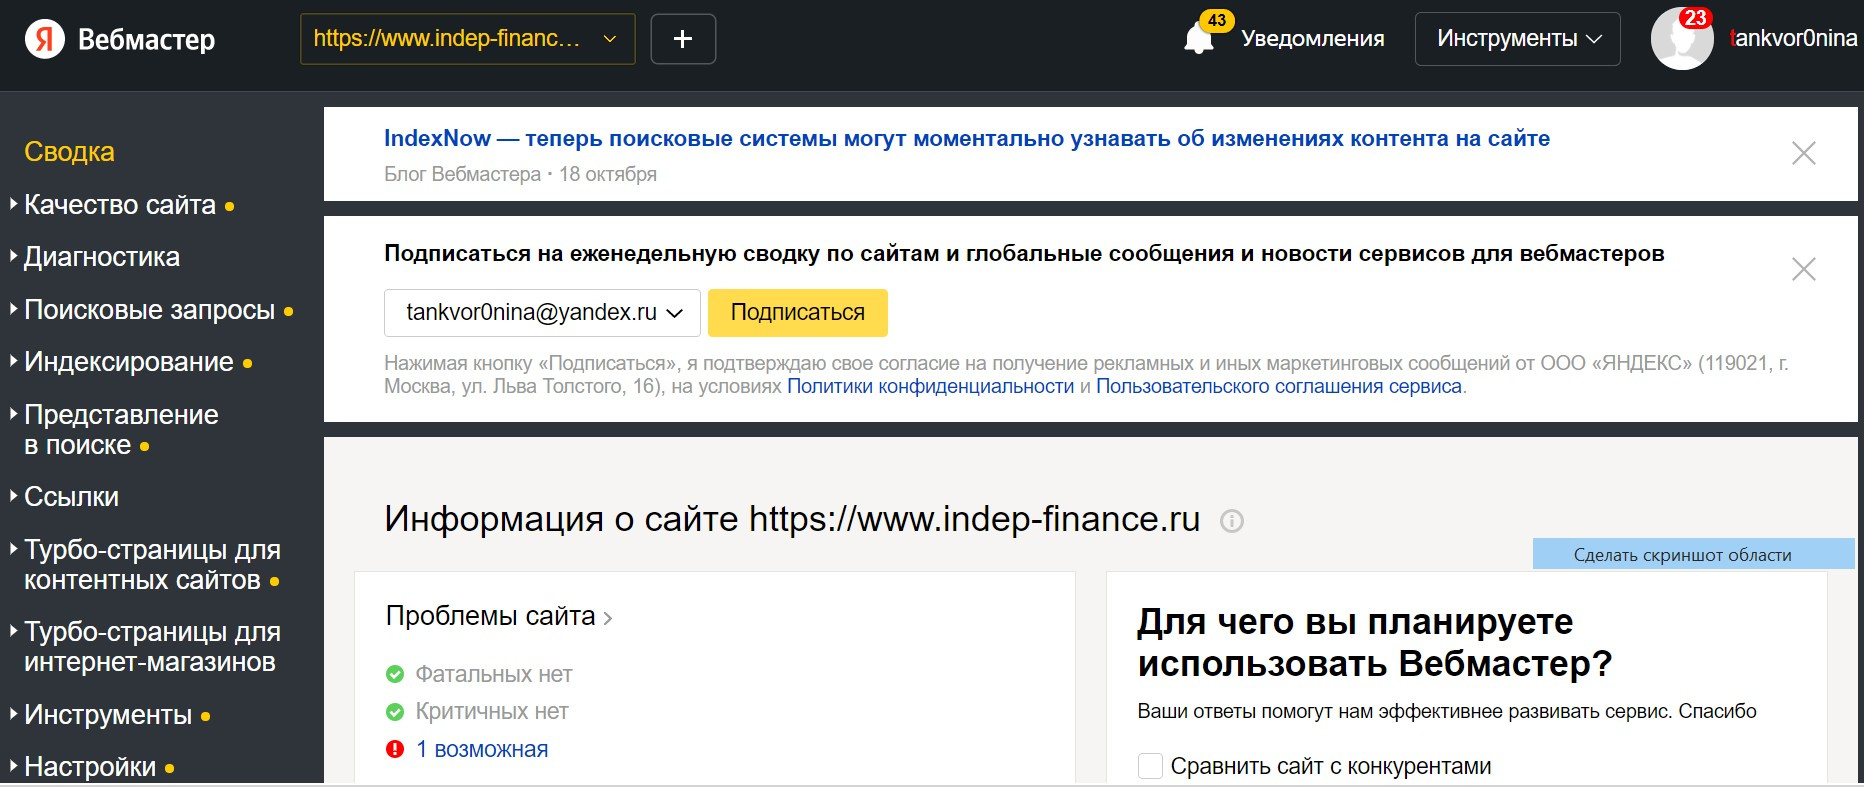Click the green check next to Критичных нет
Screen dimensions: 1864x789
pyautogui.click(x=395, y=712)
